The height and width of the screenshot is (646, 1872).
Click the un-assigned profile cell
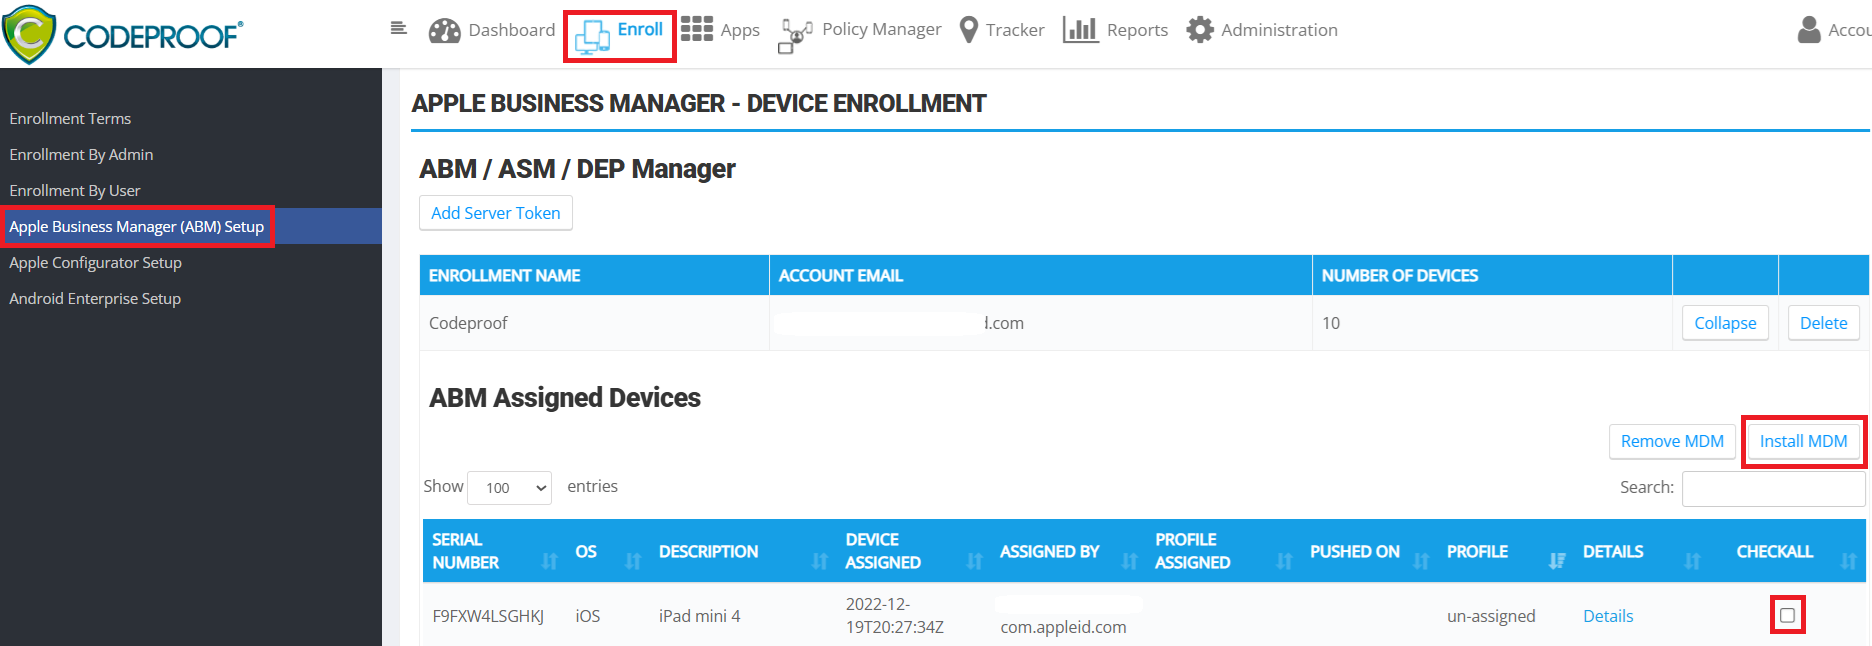tap(1491, 616)
